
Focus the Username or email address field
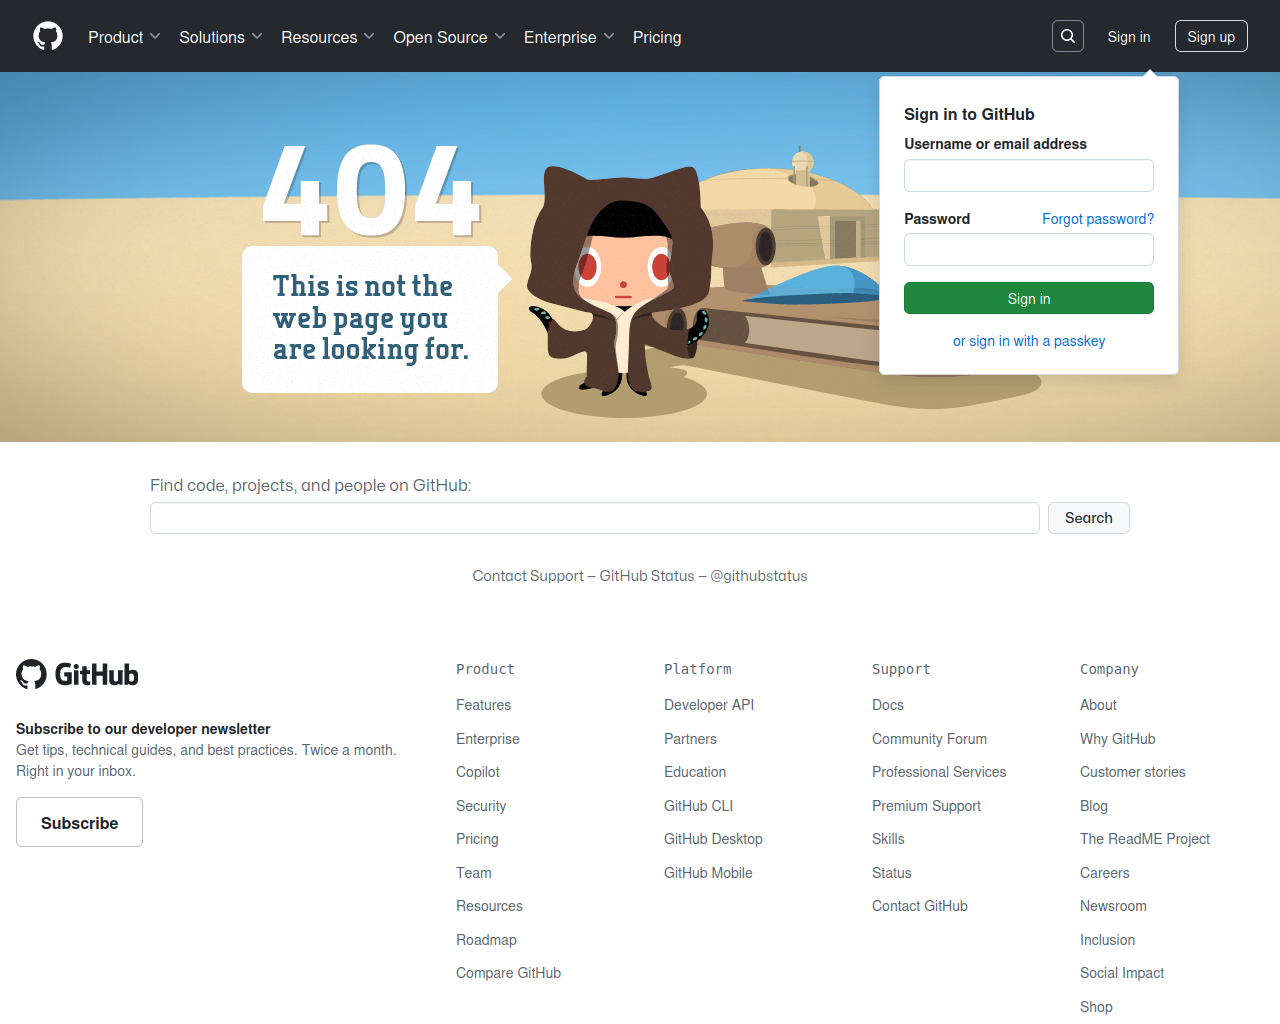click(1029, 176)
